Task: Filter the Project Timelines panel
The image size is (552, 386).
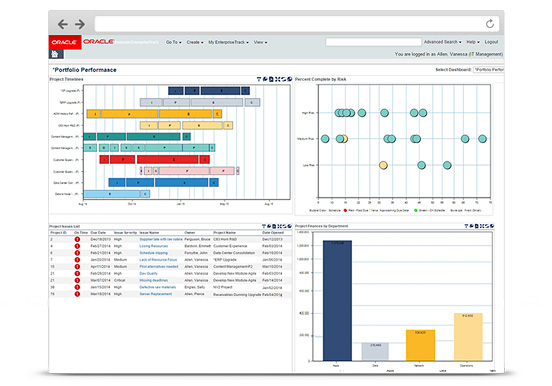Action: 259,79
